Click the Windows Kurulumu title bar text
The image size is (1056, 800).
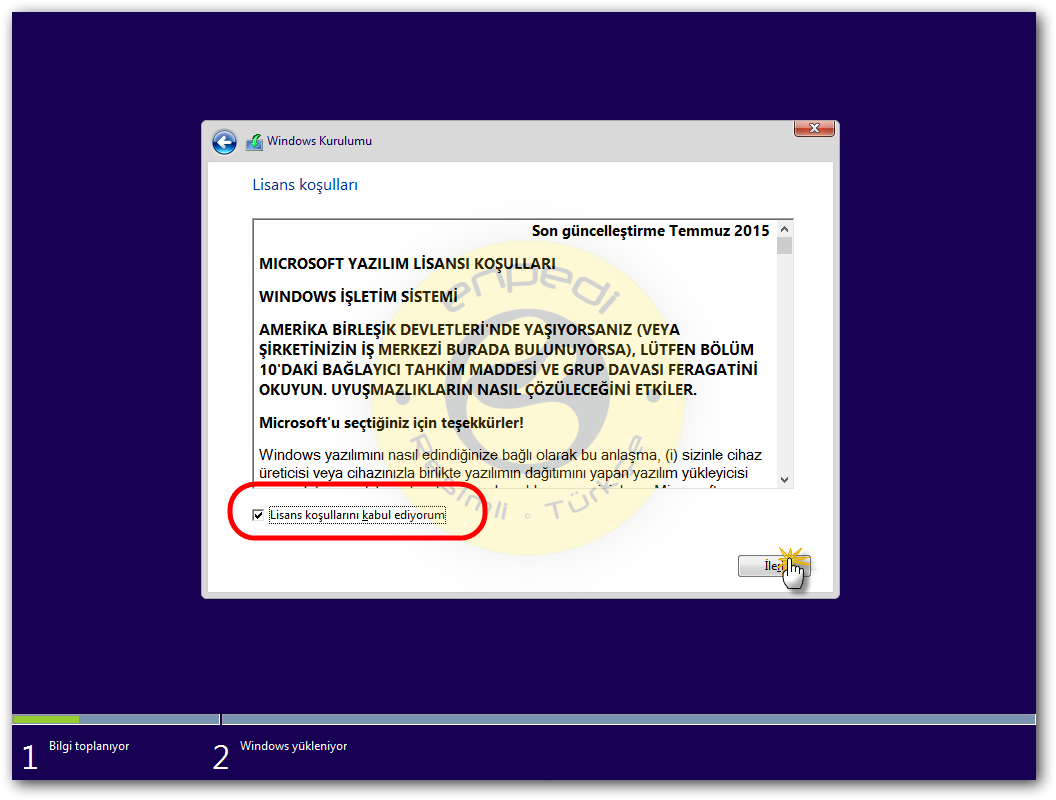click(322, 141)
